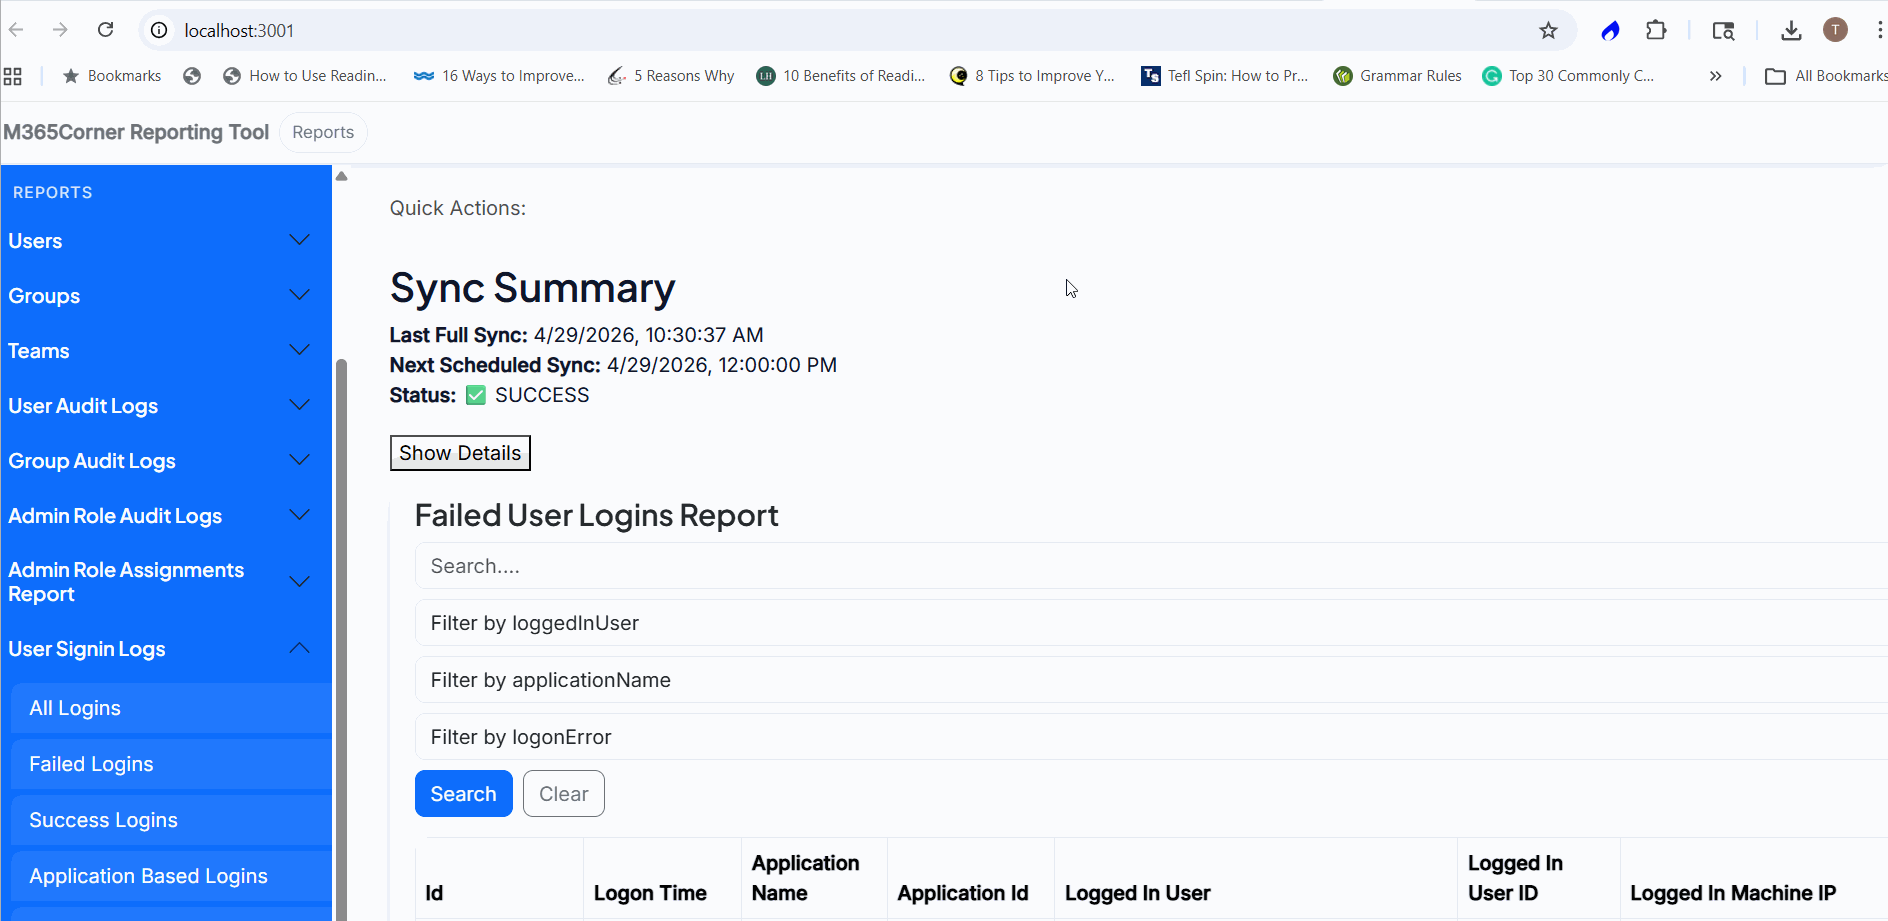The width and height of the screenshot is (1888, 921).
Task: Show more bookmarks with the overflow chevron
Action: [x=1715, y=76]
